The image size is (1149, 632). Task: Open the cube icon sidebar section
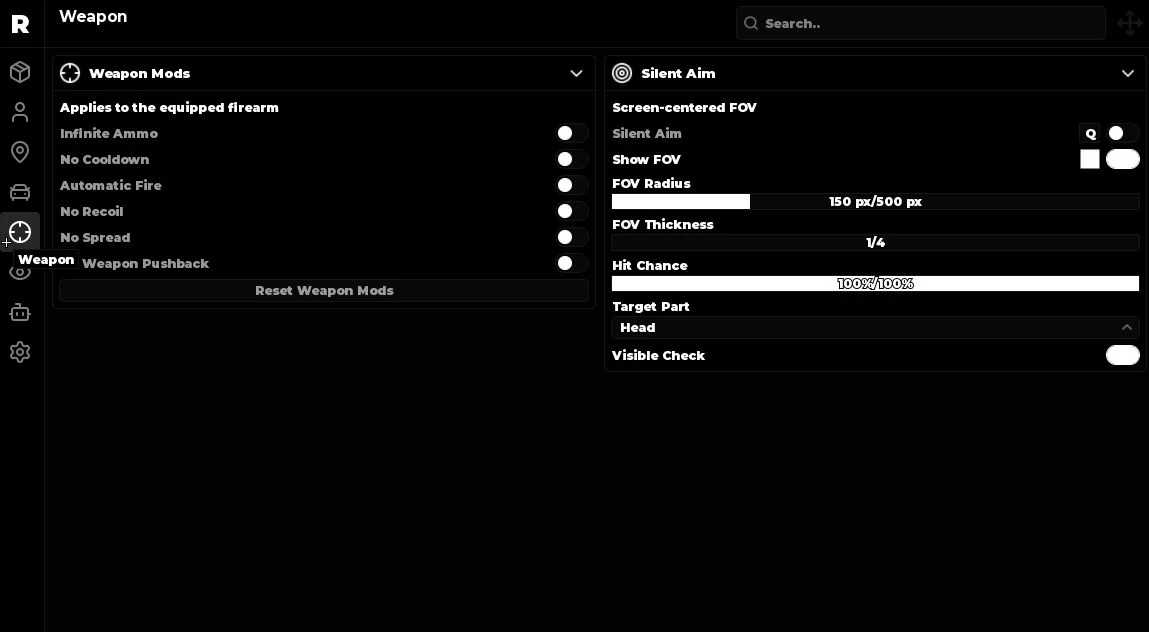[x=20, y=72]
